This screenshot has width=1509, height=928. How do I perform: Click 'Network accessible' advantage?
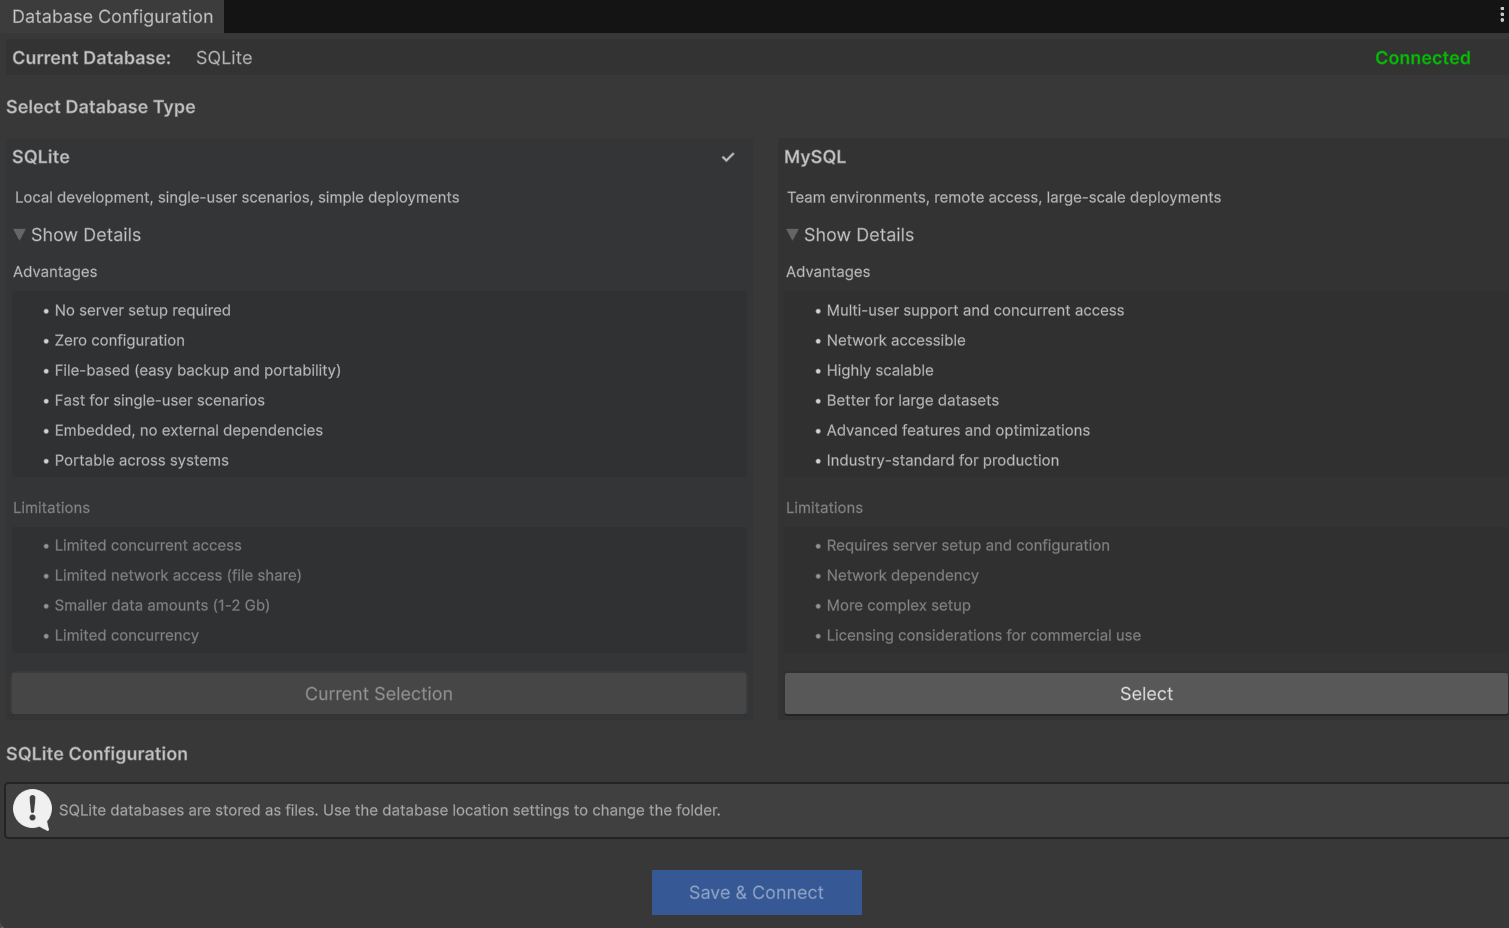coord(896,341)
